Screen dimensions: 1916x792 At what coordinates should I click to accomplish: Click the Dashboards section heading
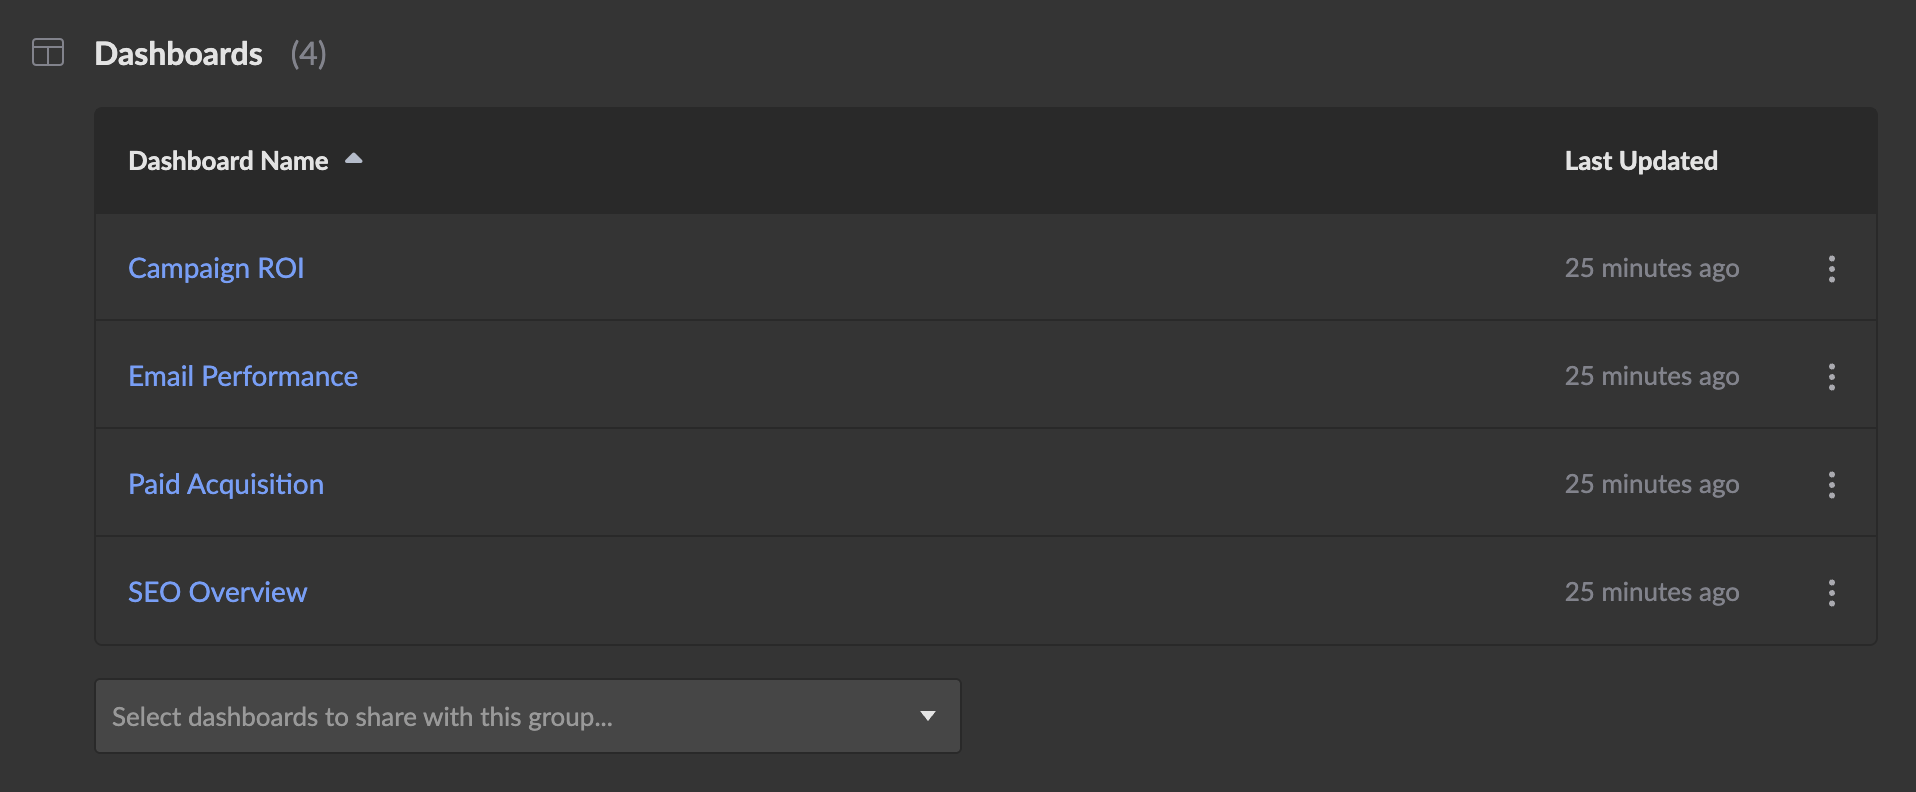178,54
